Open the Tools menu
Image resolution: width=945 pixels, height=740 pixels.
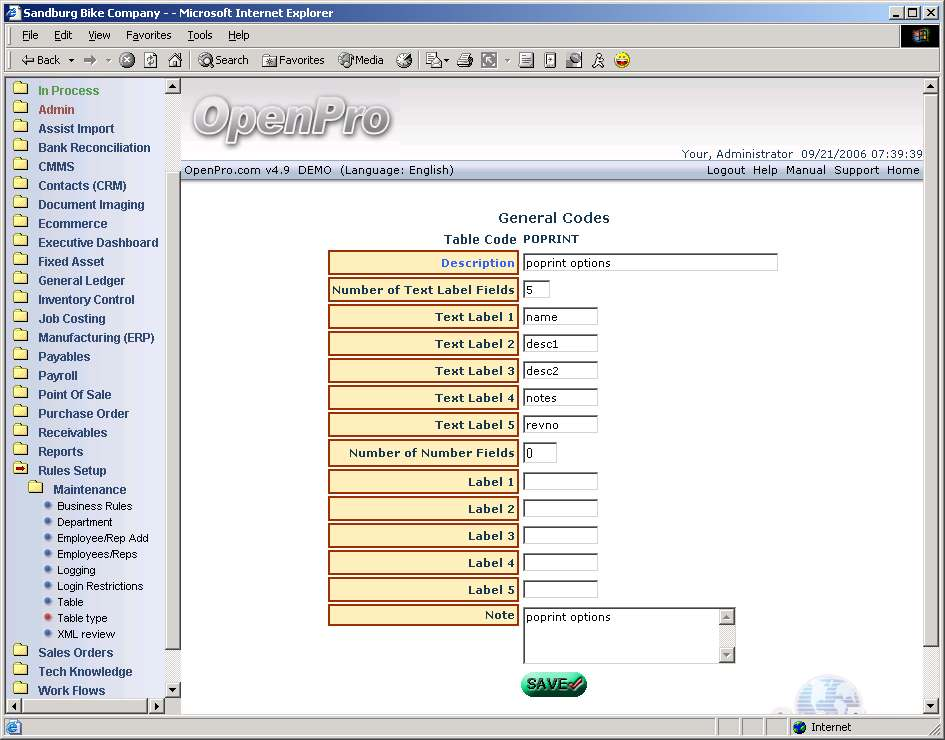tap(200, 35)
